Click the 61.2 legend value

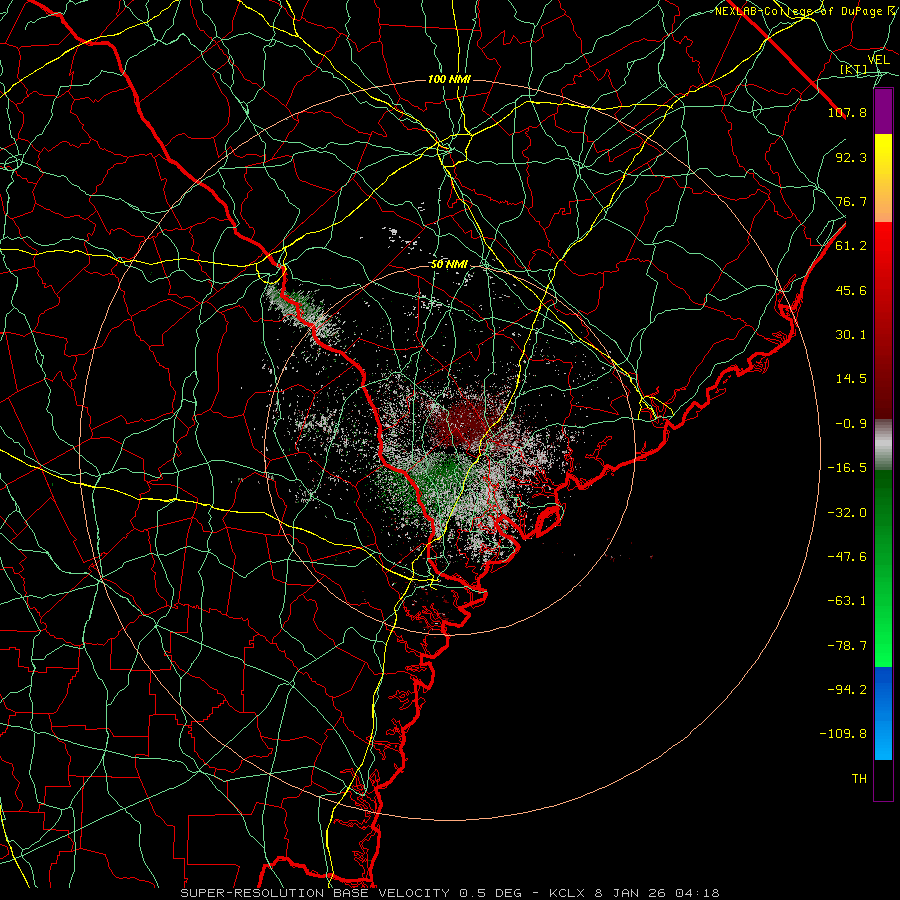click(x=851, y=246)
